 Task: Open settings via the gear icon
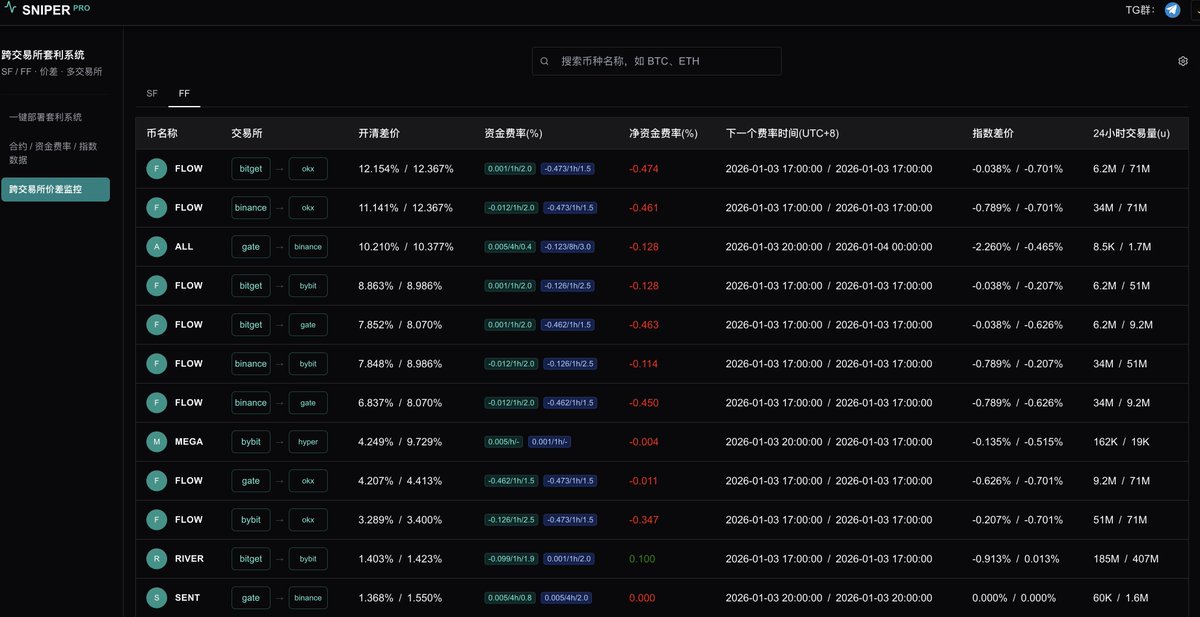1183,61
